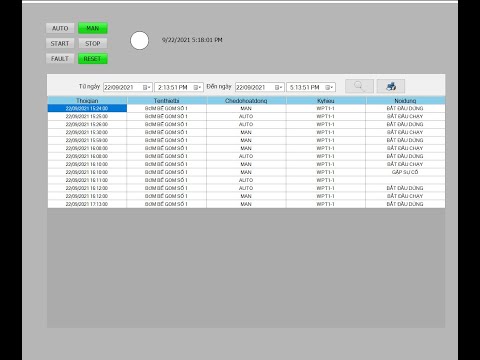Click the AUTO cell in the 15:26:00 row
Image resolution: width=480 pixels, height=360 pixels.
point(246,124)
